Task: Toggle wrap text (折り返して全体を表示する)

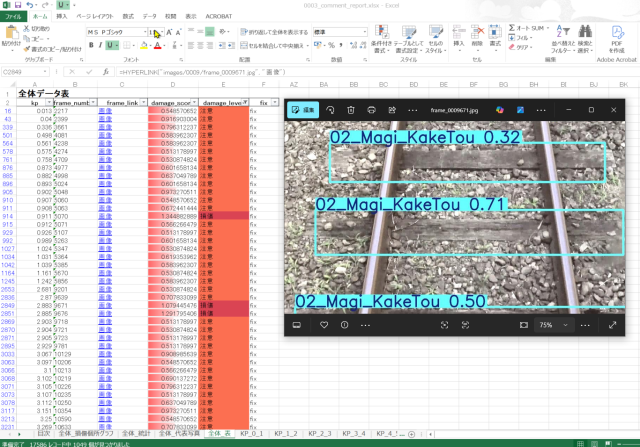Action: (x=274, y=32)
